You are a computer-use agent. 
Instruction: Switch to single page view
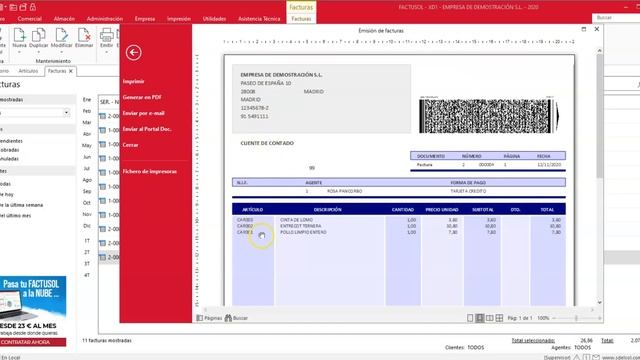(470, 318)
